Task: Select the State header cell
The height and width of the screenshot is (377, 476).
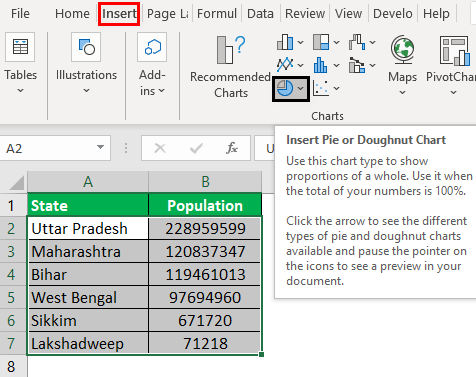Action: pyautogui.click(x=88, y=205)
